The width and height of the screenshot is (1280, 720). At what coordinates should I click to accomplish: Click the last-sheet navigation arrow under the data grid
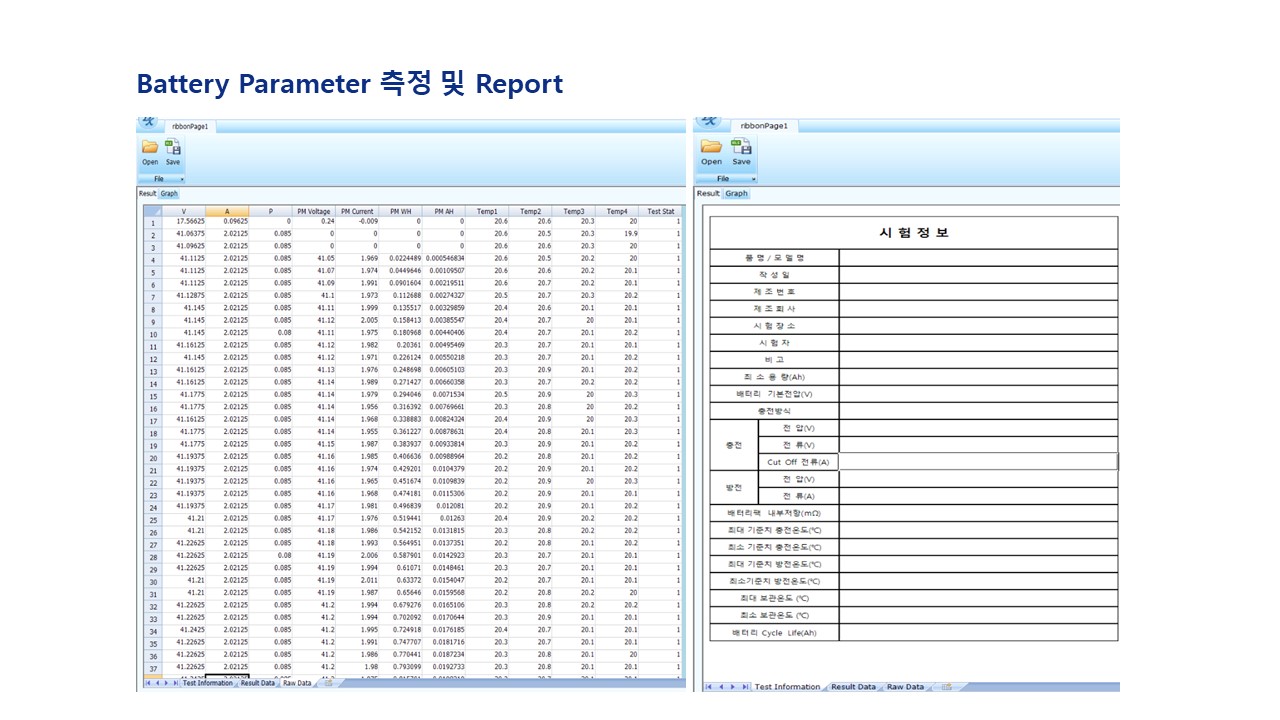[176, 683]
